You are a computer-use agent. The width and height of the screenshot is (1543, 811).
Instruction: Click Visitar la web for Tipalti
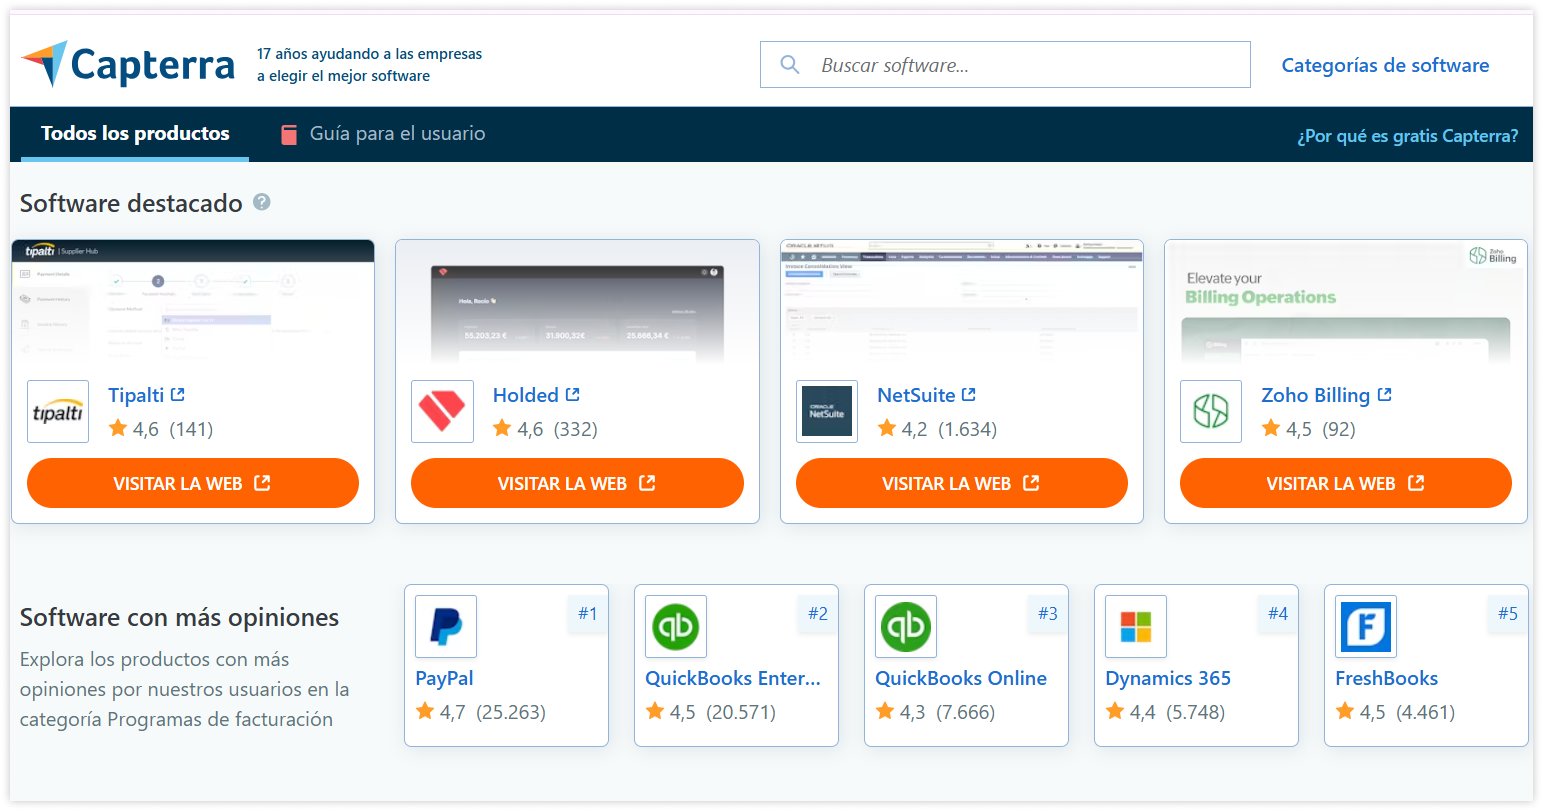pos(193,483)
